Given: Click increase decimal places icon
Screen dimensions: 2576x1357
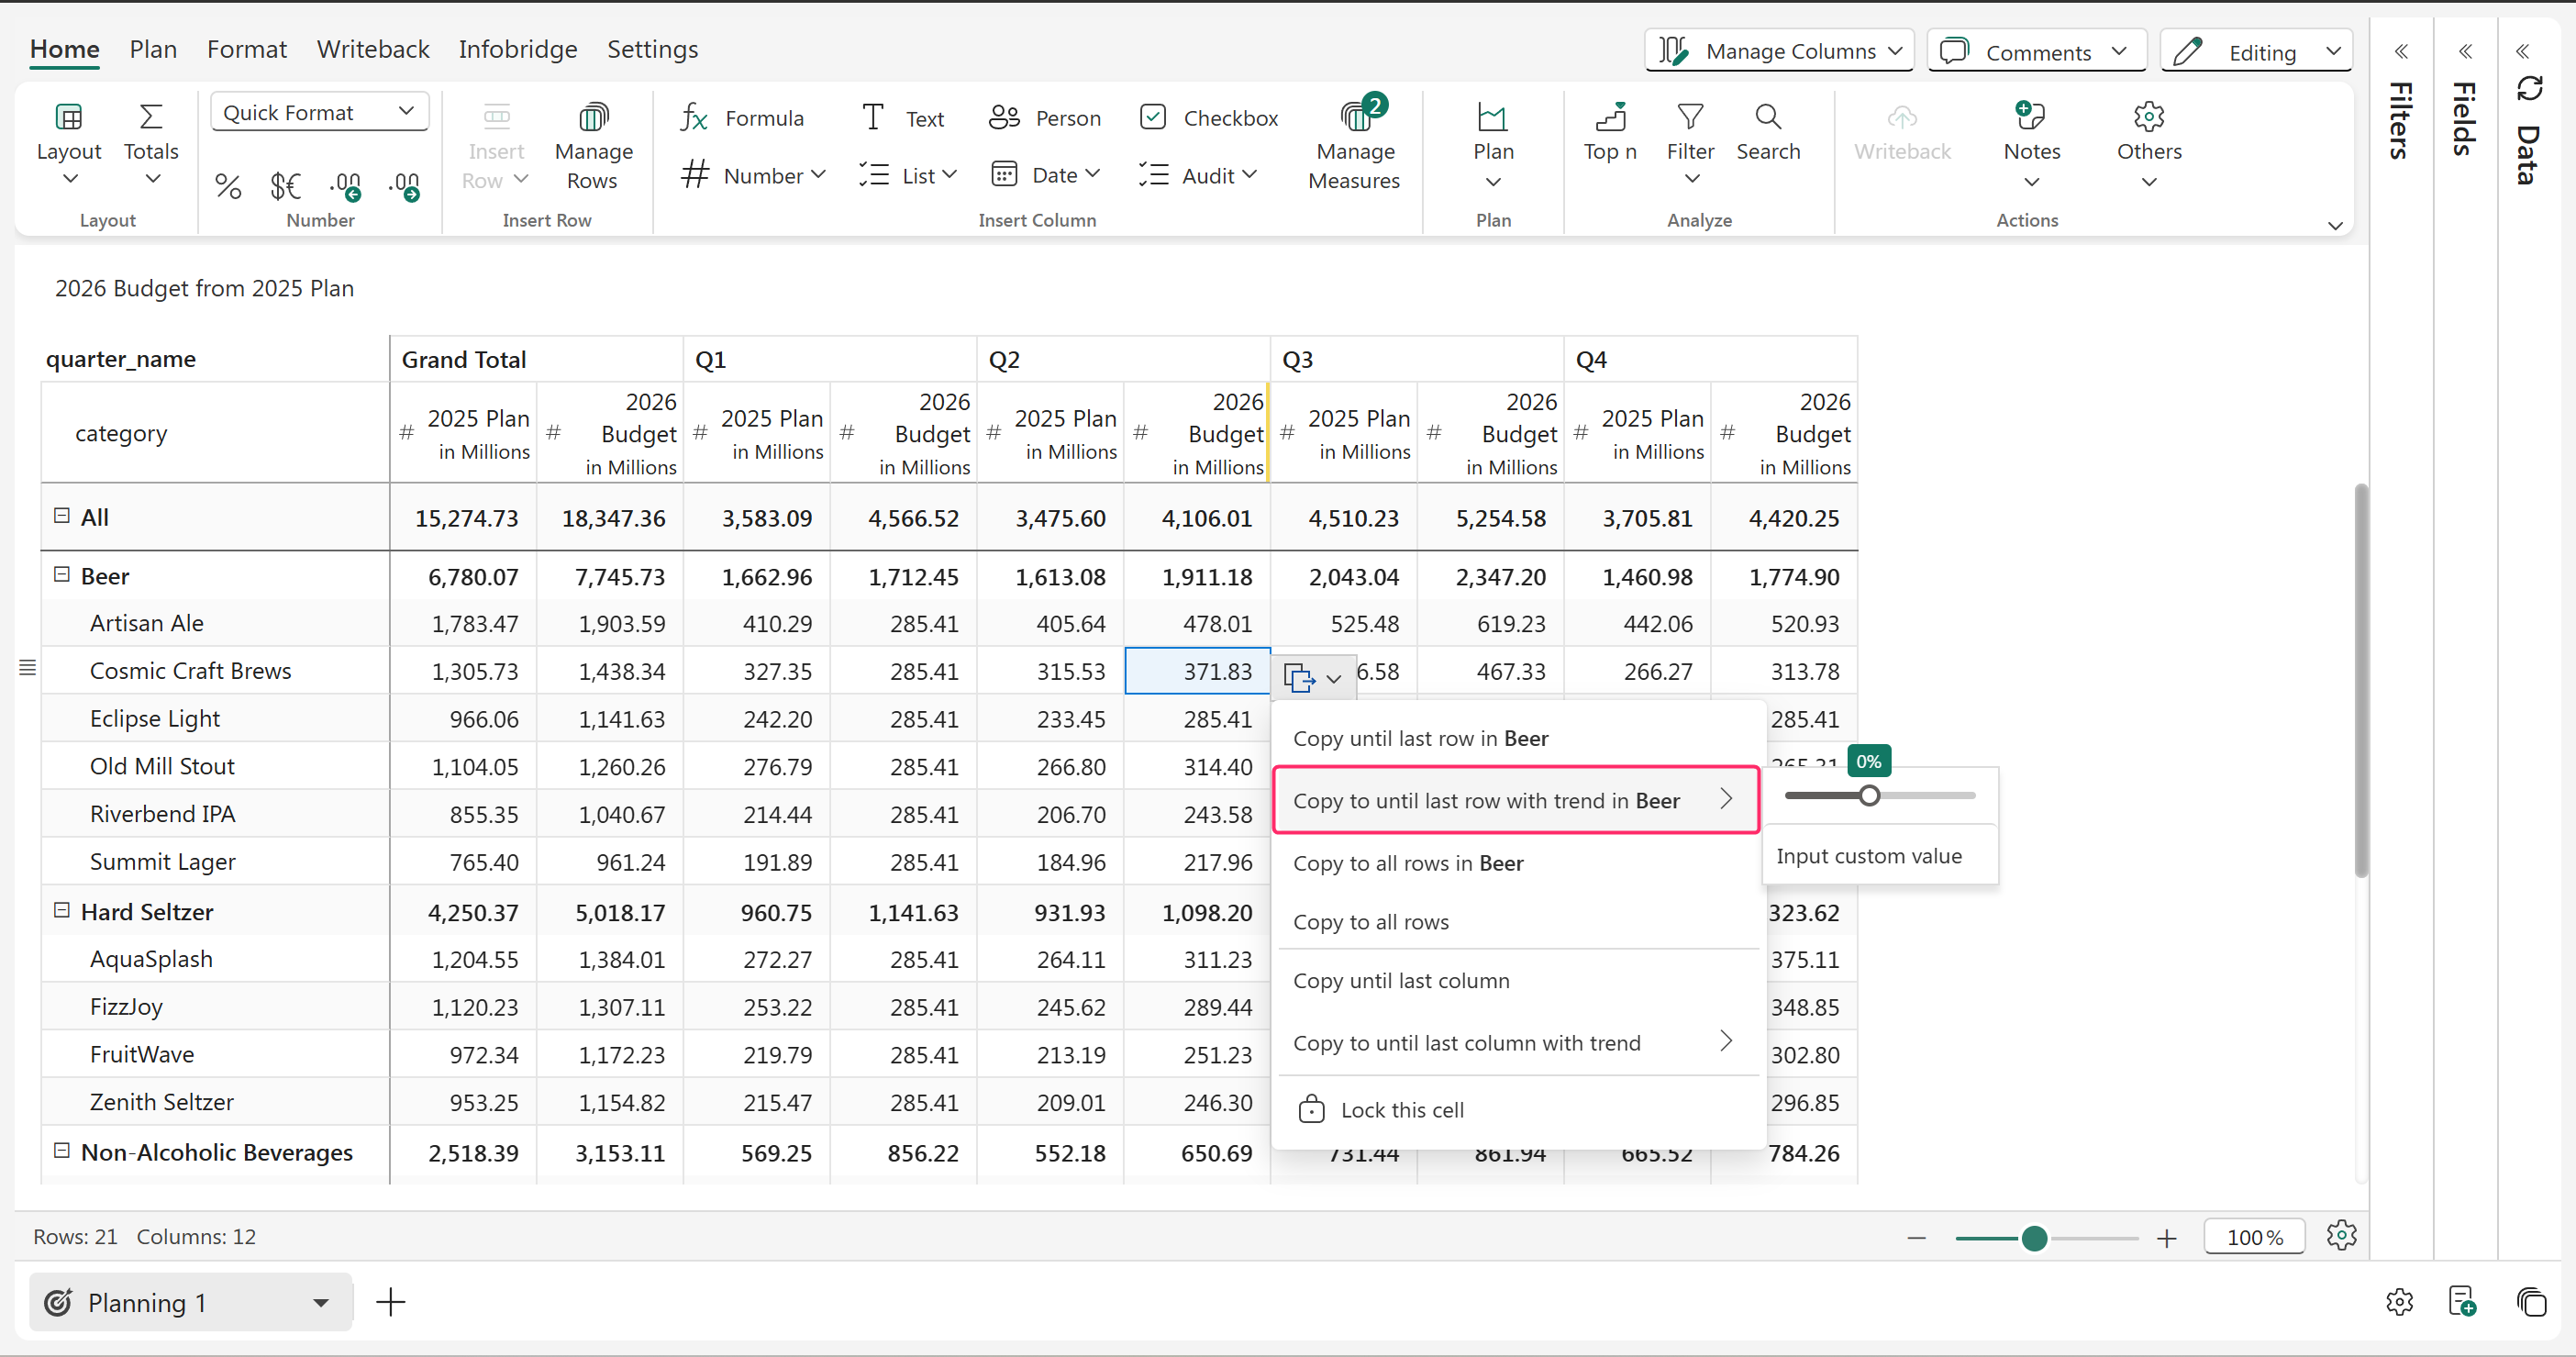Looking at the screenshot, I should [x=346, y=185].
